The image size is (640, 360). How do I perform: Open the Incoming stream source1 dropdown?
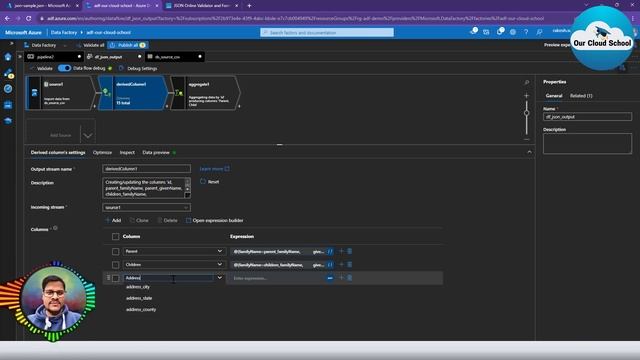click(x=147, y=207)
